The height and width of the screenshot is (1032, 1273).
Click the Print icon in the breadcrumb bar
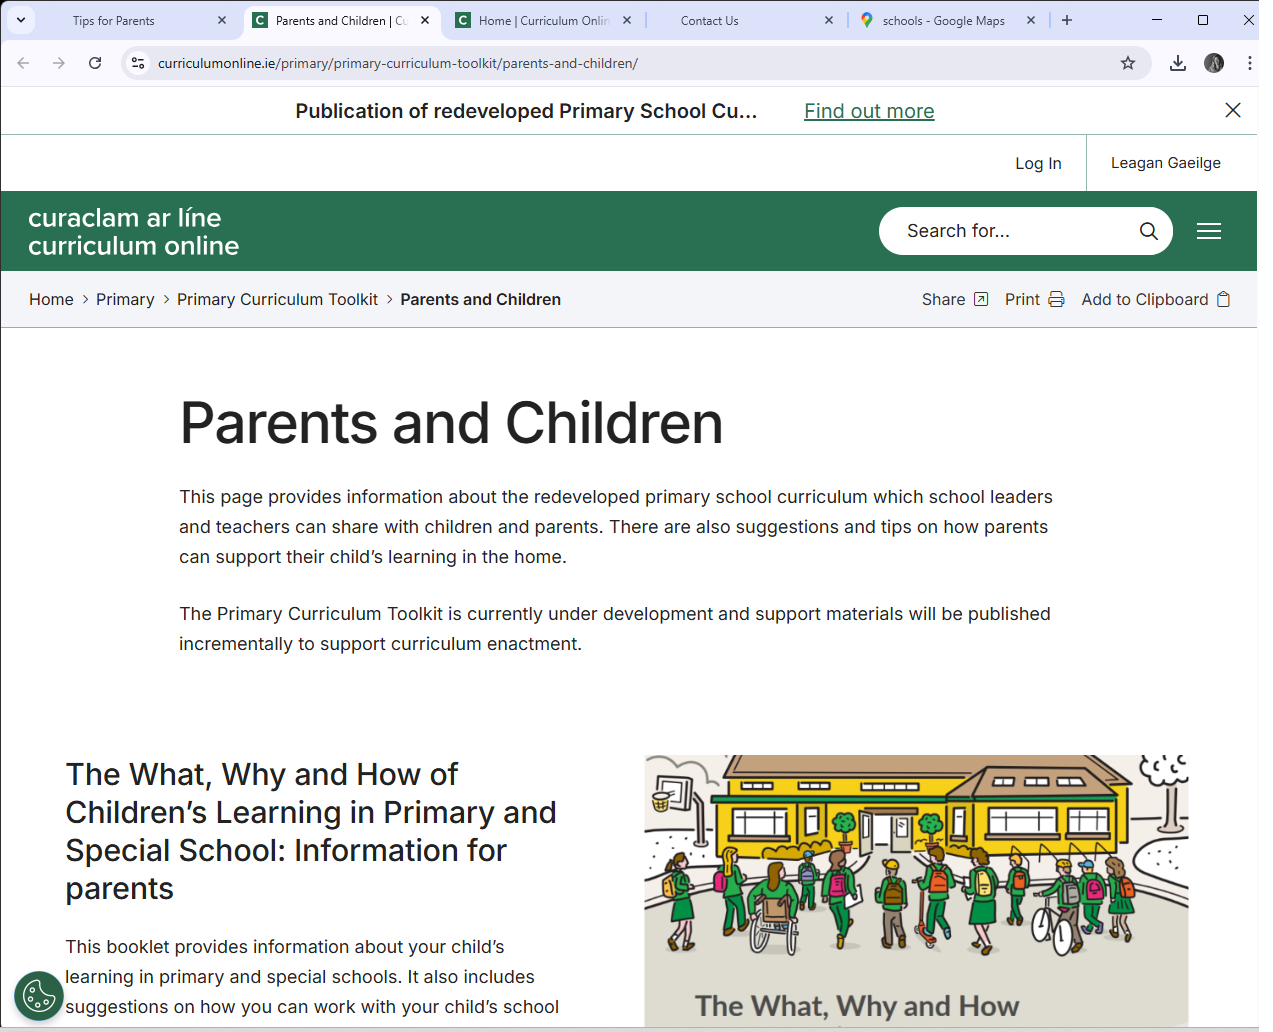[1058, 299]
